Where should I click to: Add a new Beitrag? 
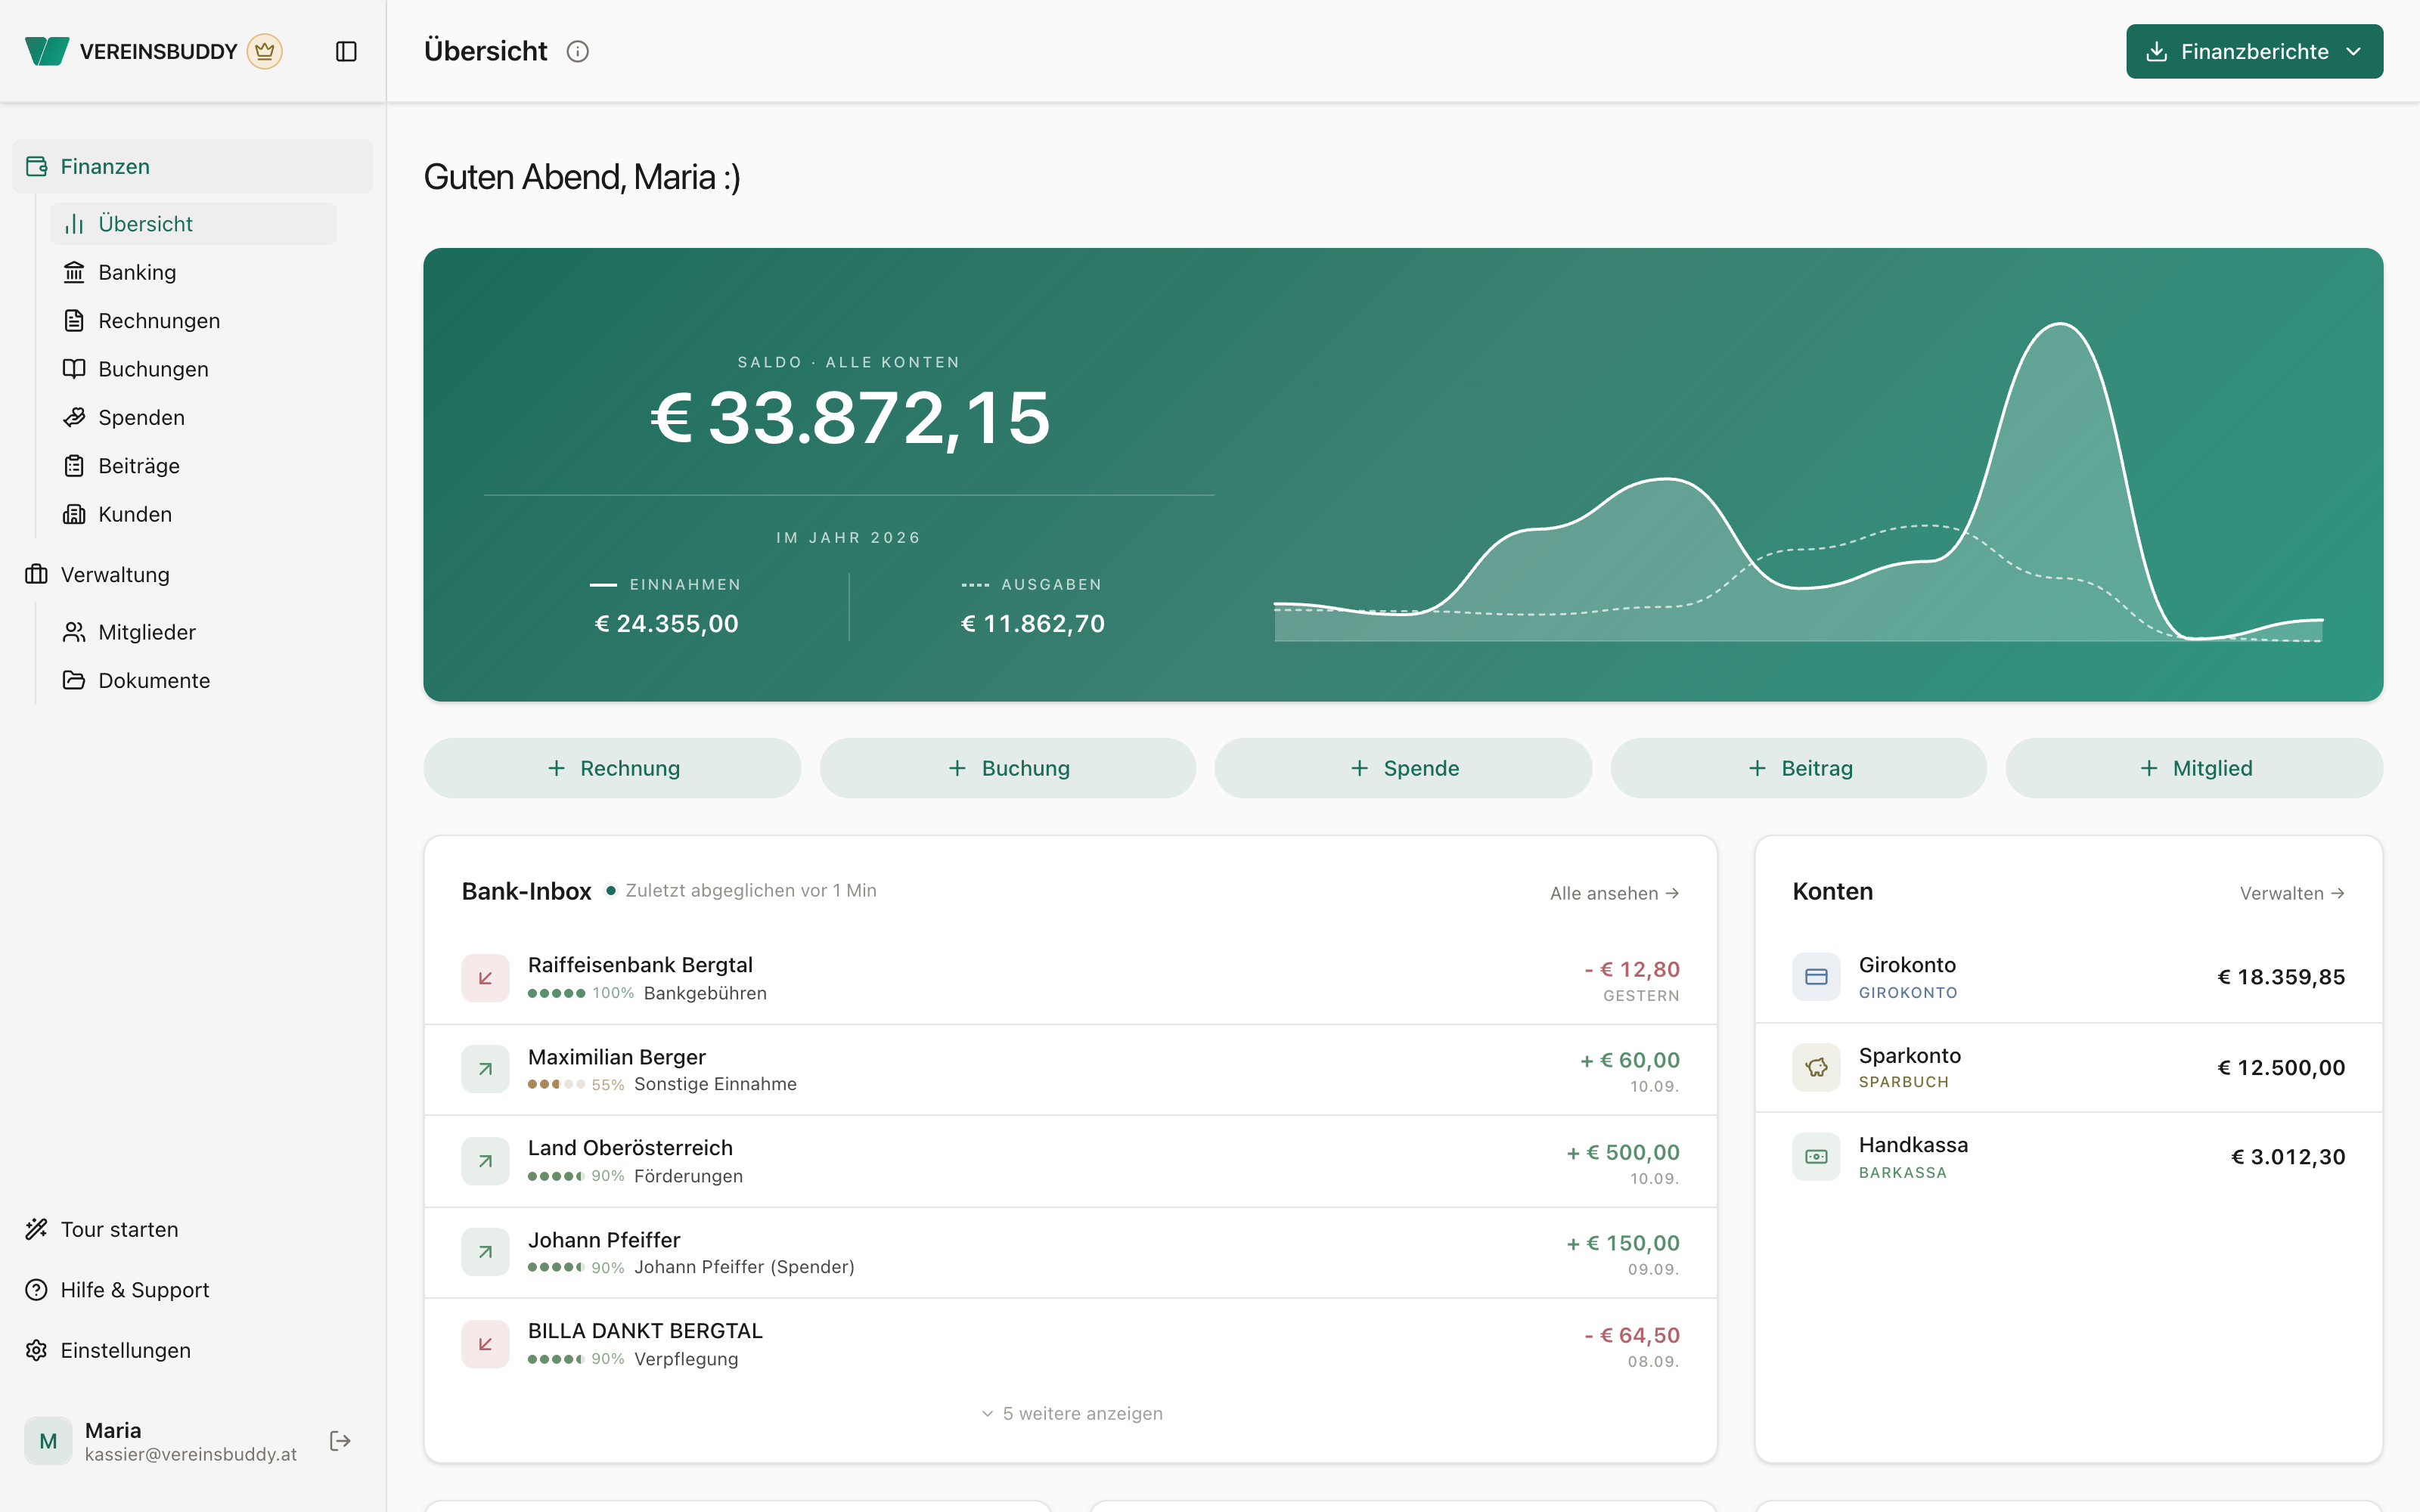1798,768
